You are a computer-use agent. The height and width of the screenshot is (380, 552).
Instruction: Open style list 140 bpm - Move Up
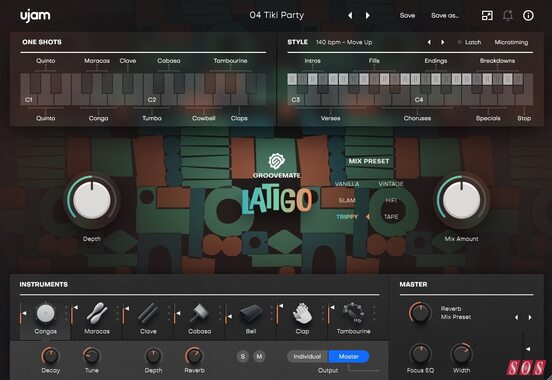344,42
